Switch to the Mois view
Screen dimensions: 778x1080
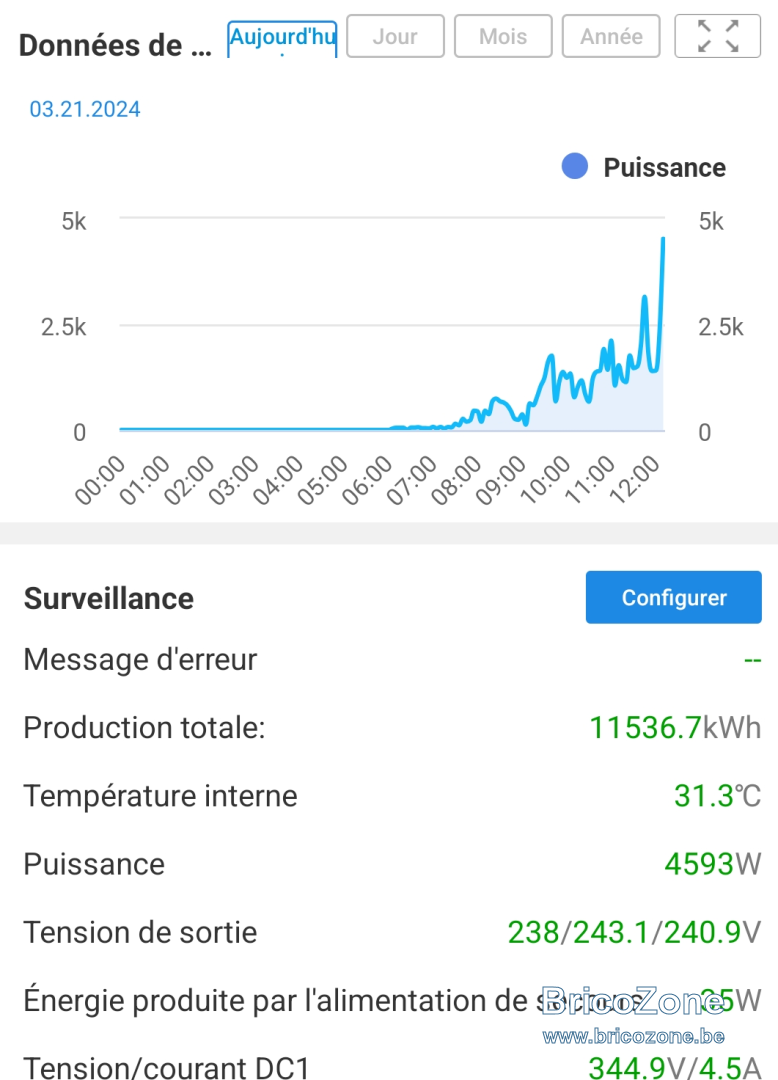[503, 36]
